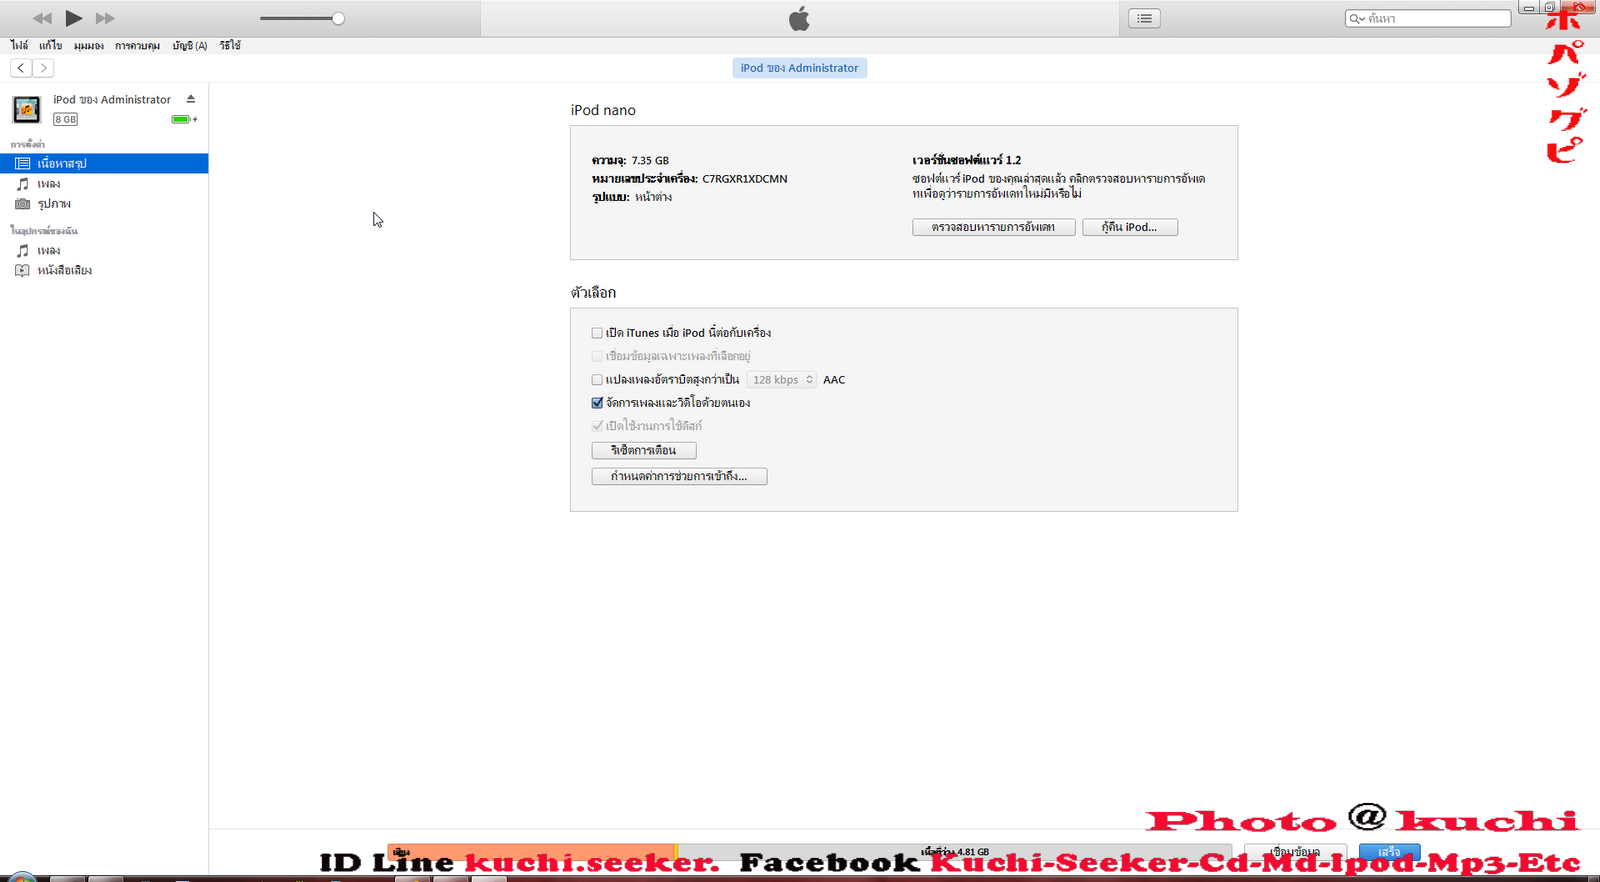Eject the iPod using the eject icon
This screenshot has height=882, width=1600.
(191, 99)
